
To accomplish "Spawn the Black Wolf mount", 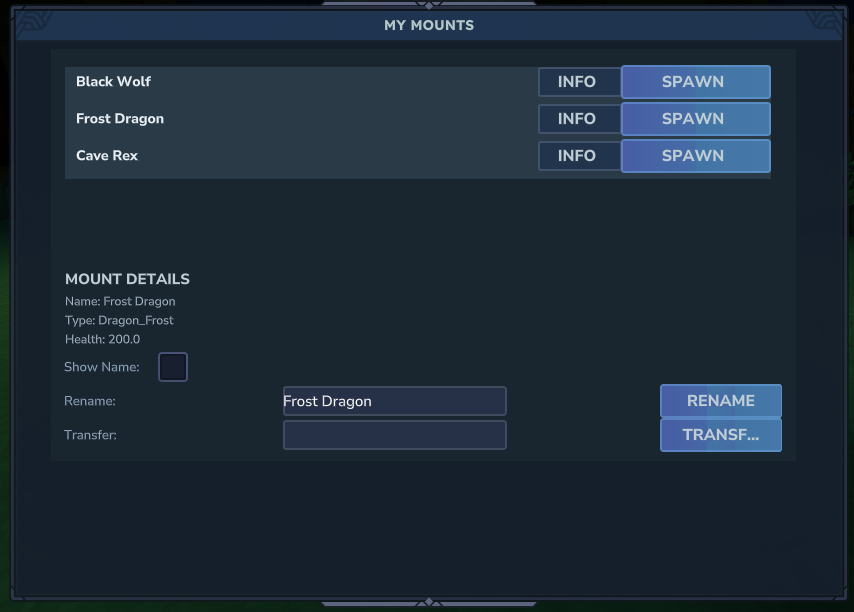I will click(x=695, y=82).
